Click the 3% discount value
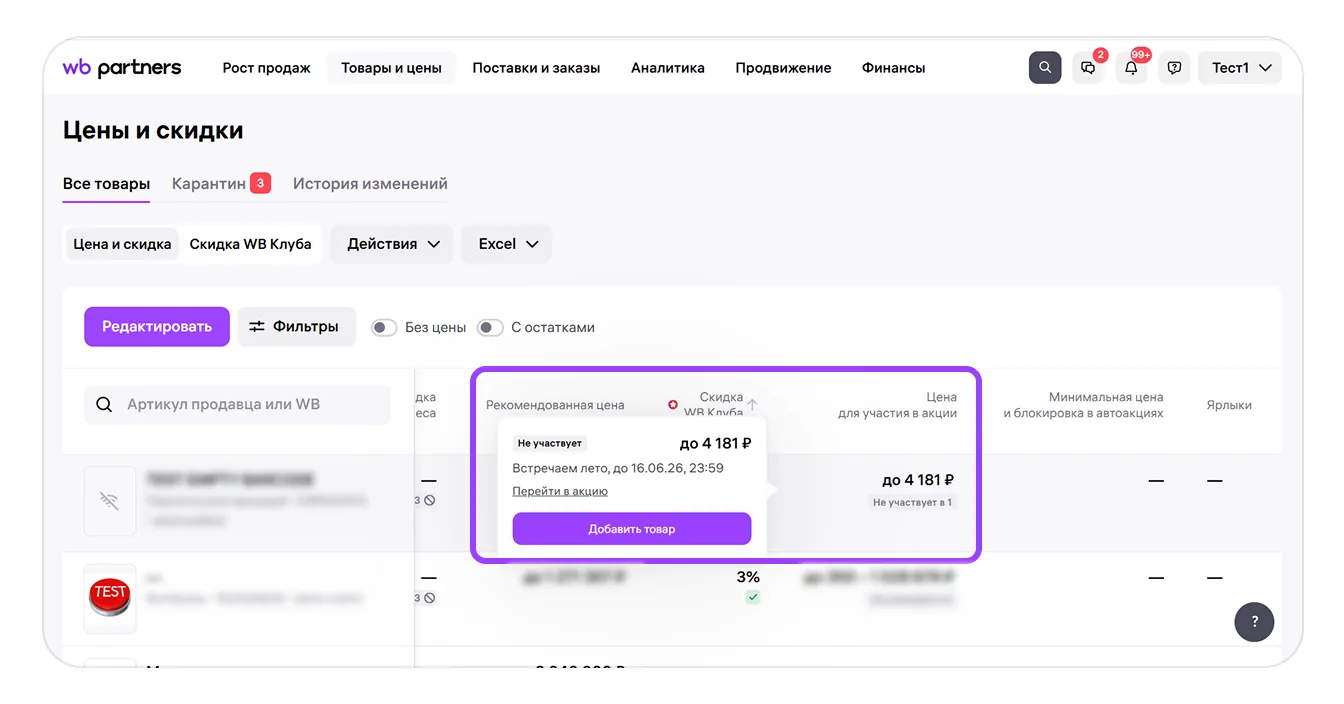Image resolution: width=1344 pixels, height=704 pixels. point(748,577)
